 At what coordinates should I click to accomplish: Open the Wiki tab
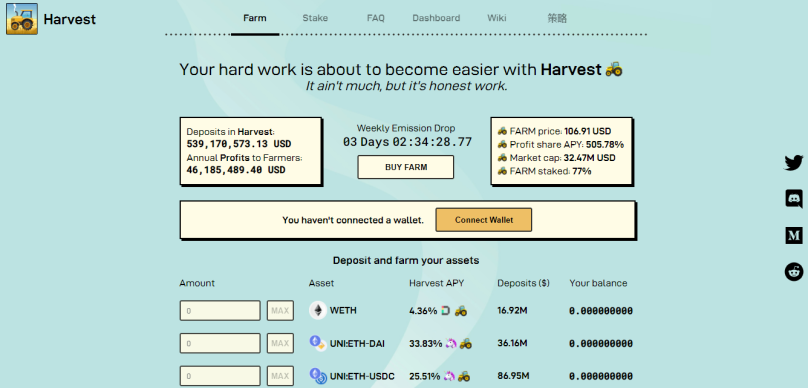coord(497,18)
